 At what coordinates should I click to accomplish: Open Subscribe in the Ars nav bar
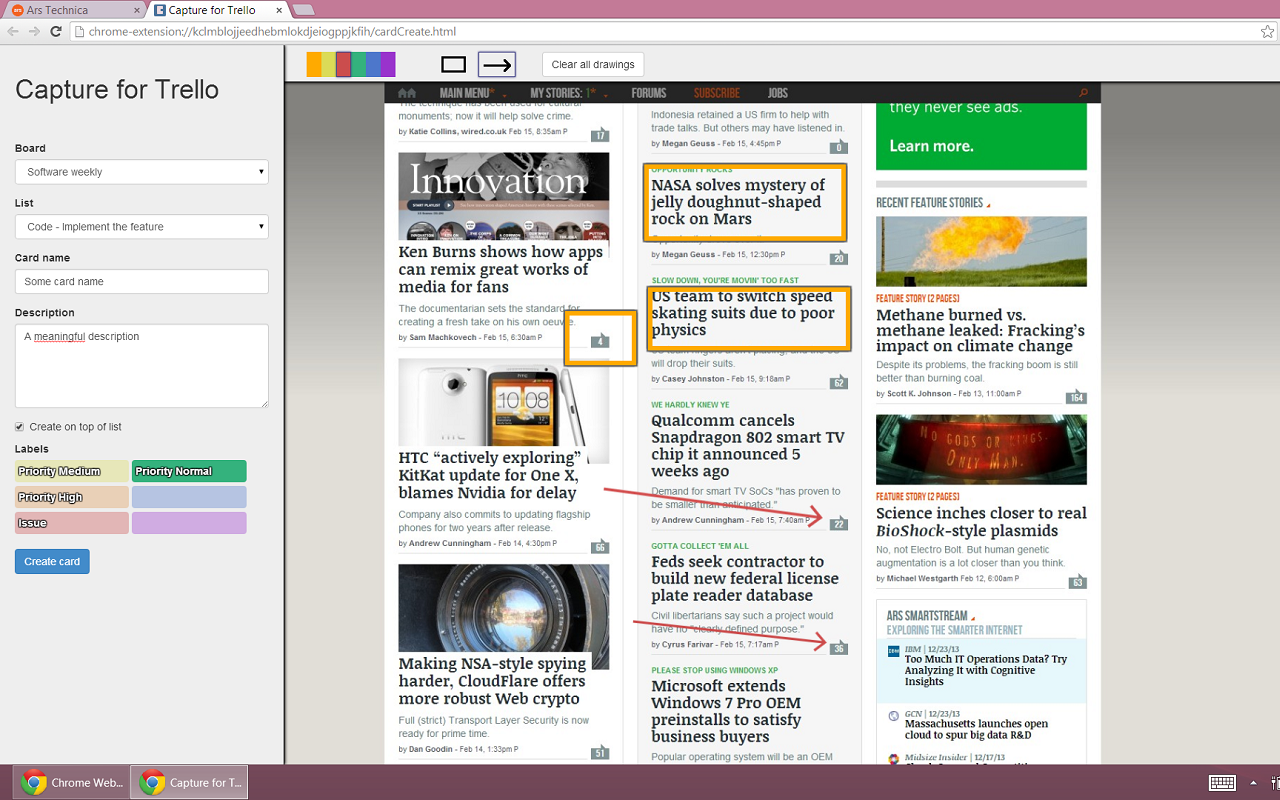point(717,93)
